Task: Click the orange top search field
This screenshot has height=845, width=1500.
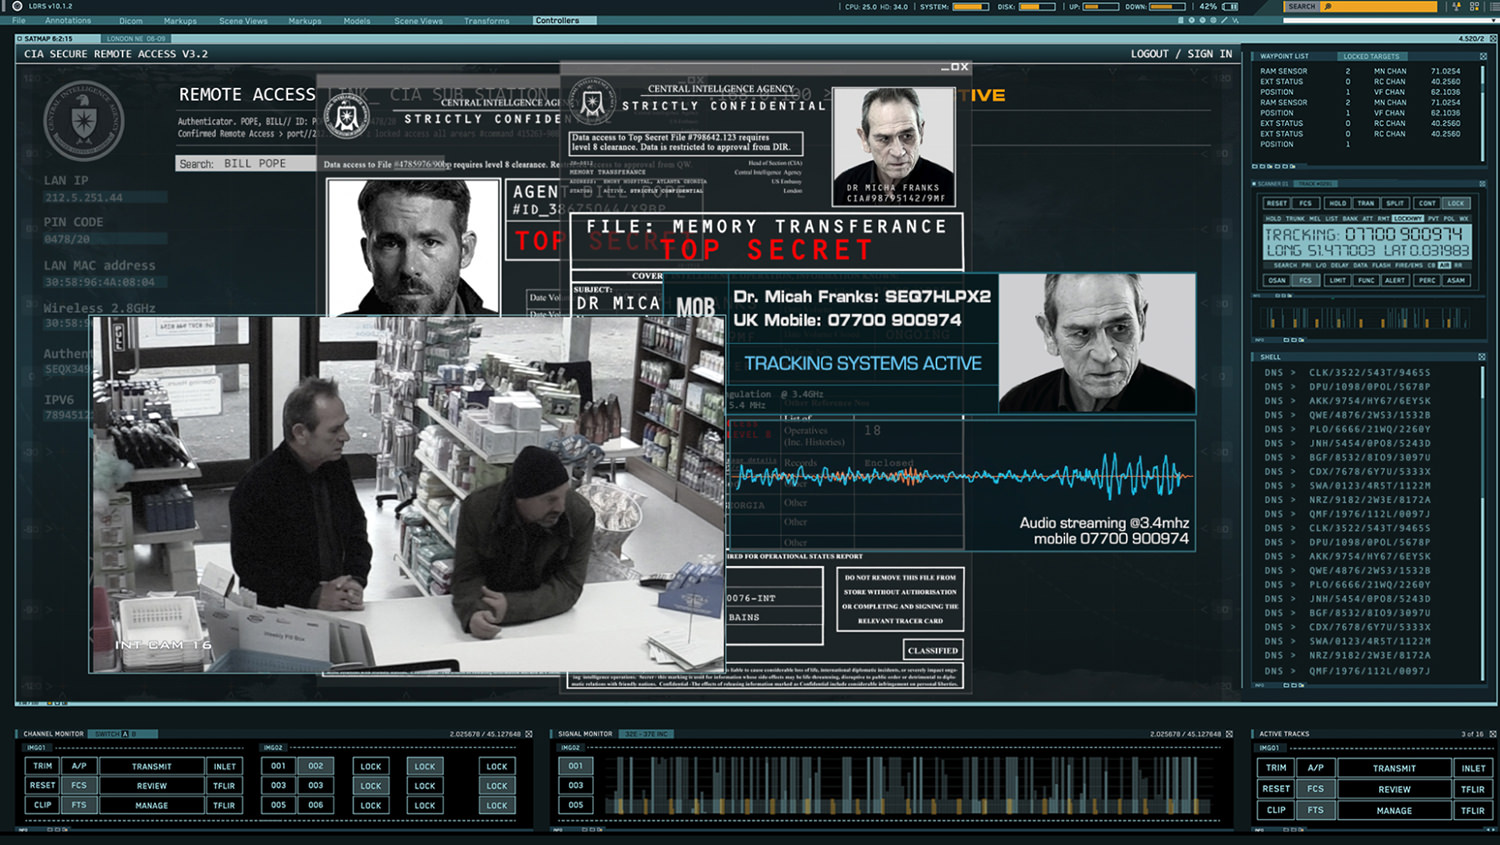Action: 1378,6
